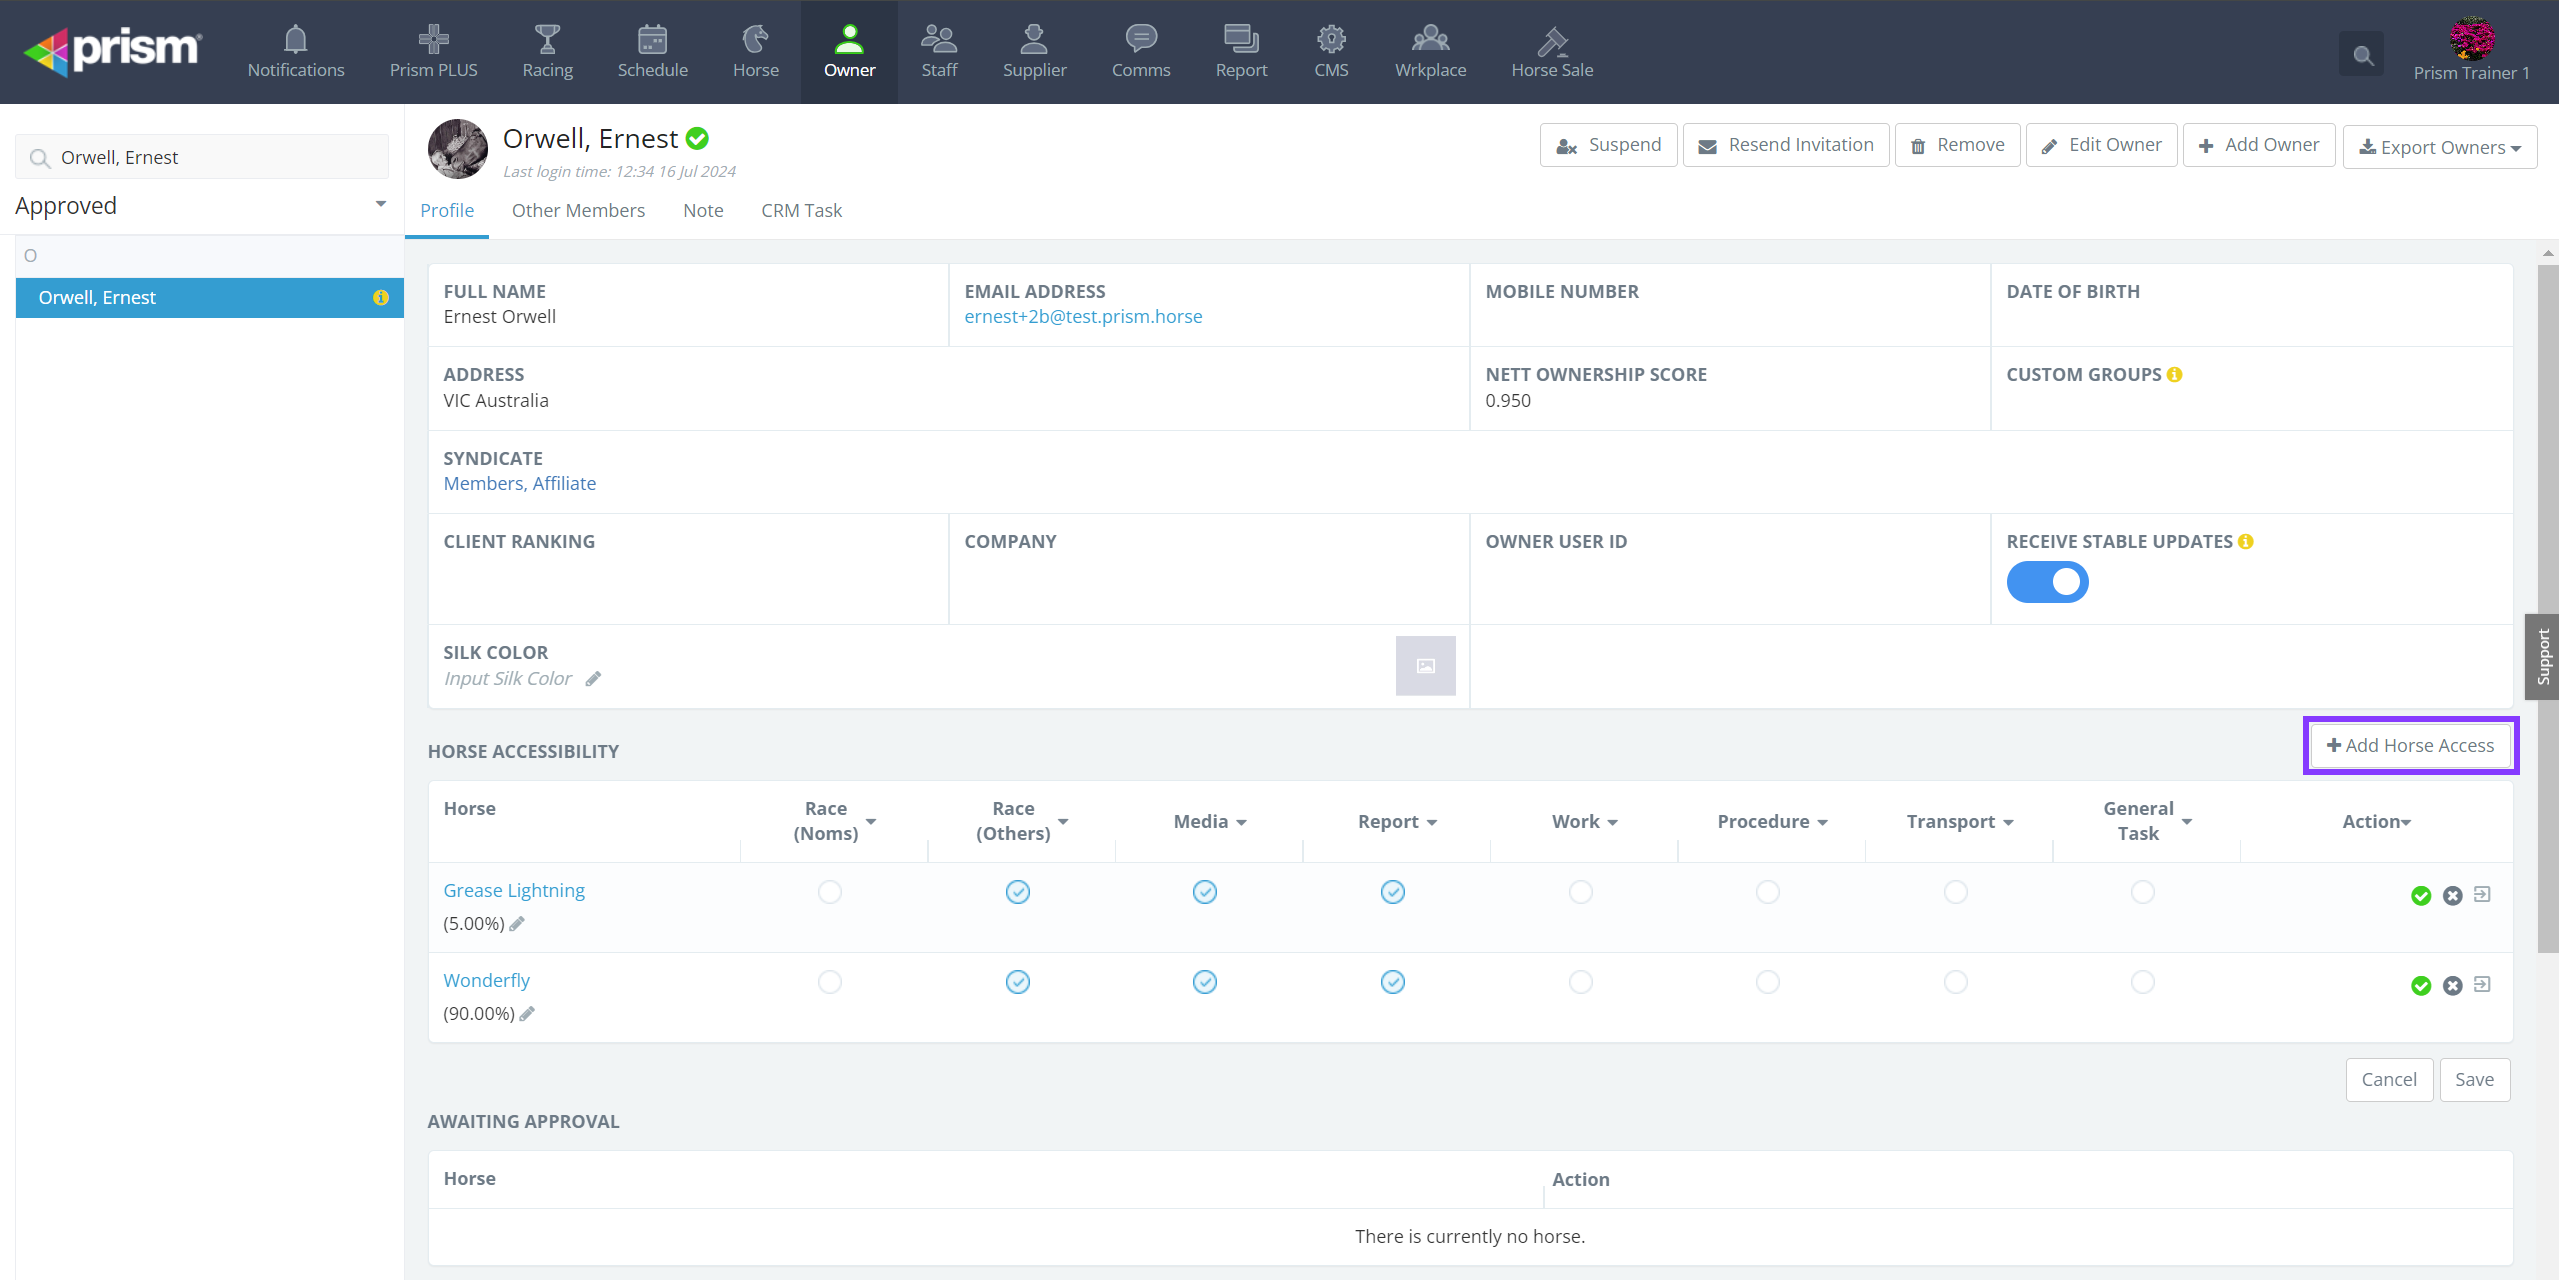Click the Horse Sale gavel icon
Screen dimensions: 2559x1280
1552,40
